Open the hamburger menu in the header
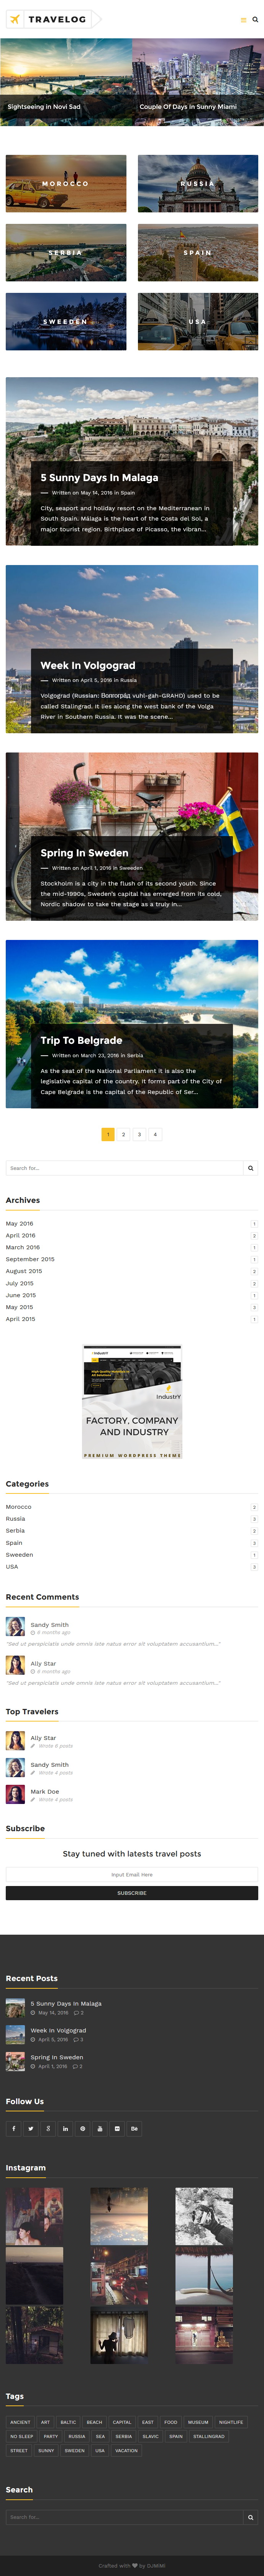Viewport: 264px width, 2576px height. click(x=243, y=20)
